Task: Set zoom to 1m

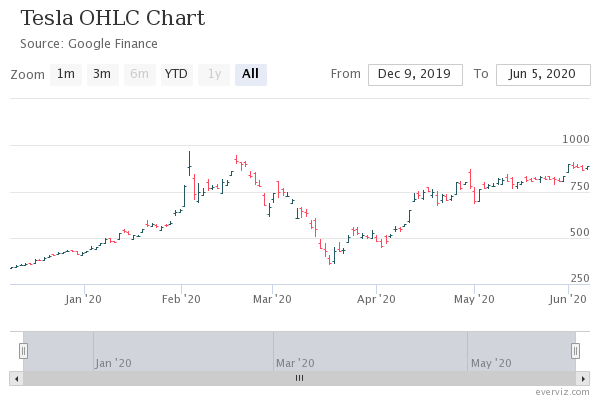Action: 66,74
